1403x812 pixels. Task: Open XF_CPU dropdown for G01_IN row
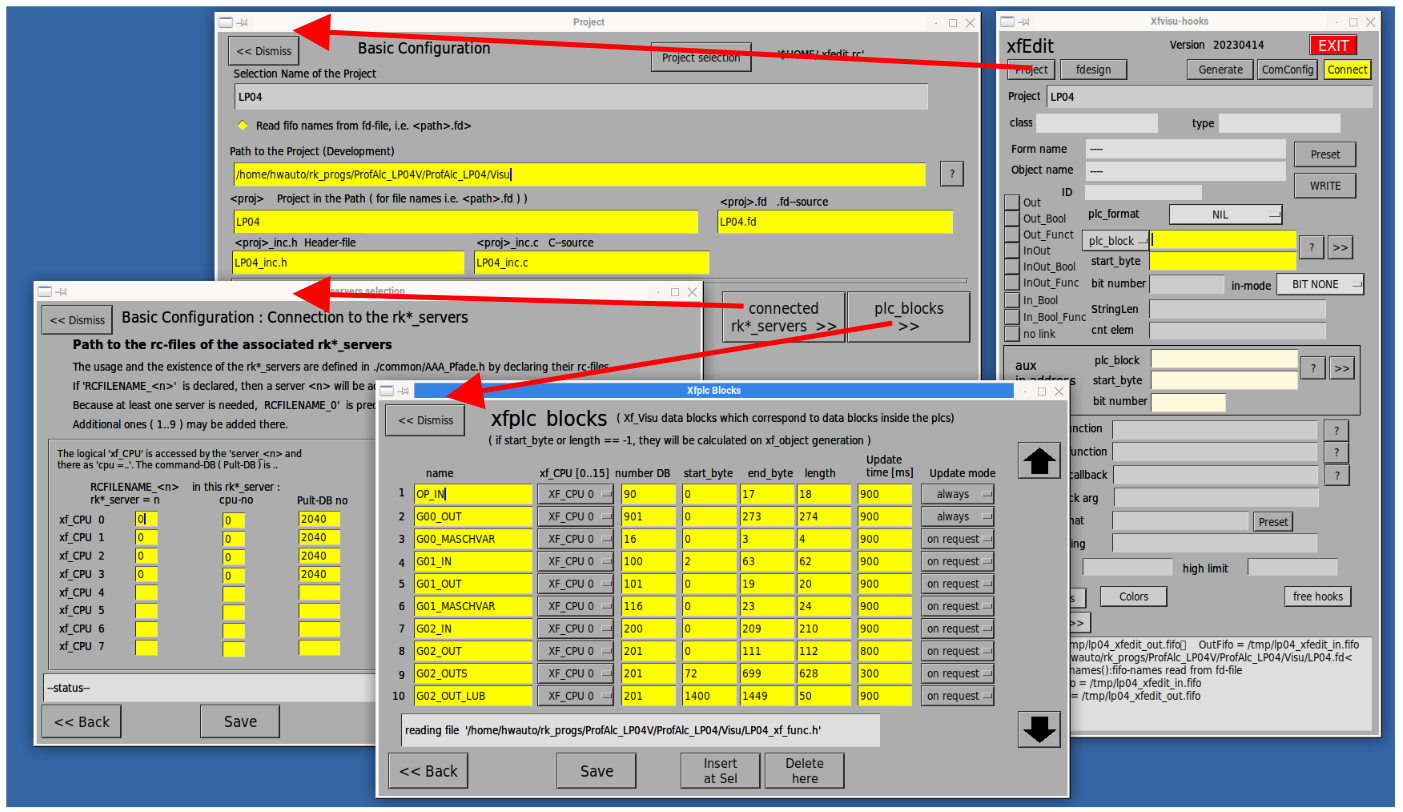coord(575,562)
